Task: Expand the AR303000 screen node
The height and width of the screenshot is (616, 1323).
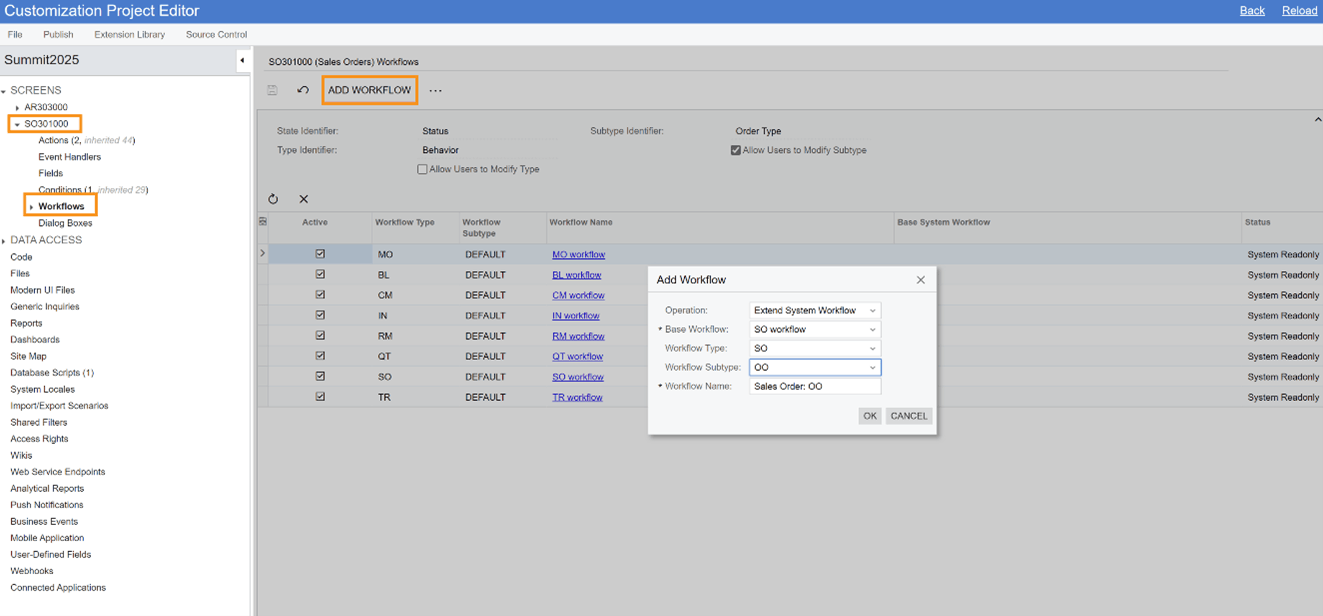Action: (x=17, y=108)
